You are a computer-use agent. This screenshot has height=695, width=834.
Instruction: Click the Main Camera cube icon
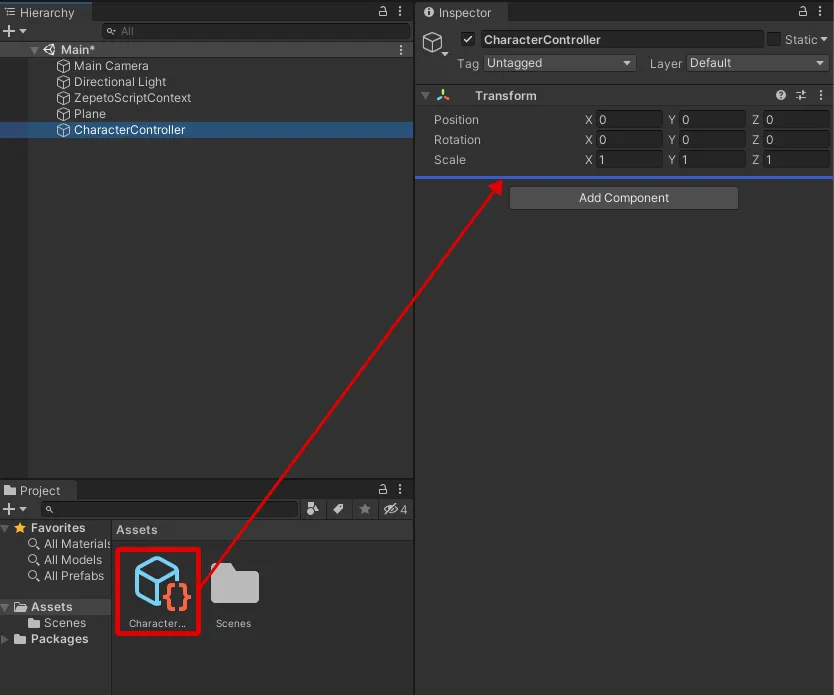point(63,66)
